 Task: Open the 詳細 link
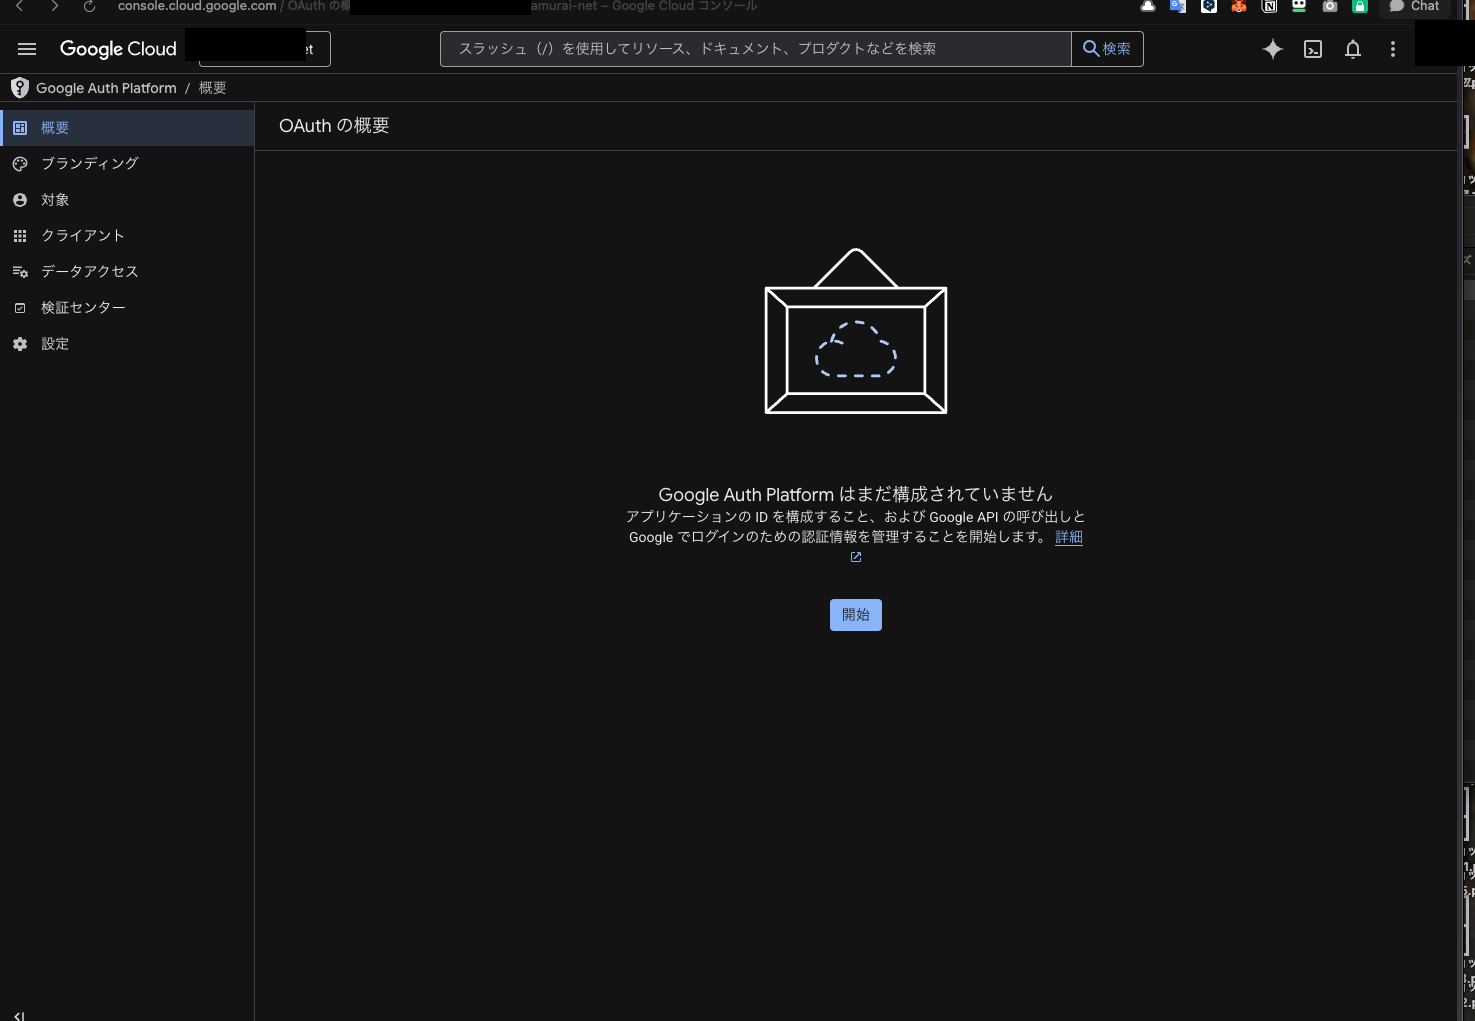coord(1068,537)
